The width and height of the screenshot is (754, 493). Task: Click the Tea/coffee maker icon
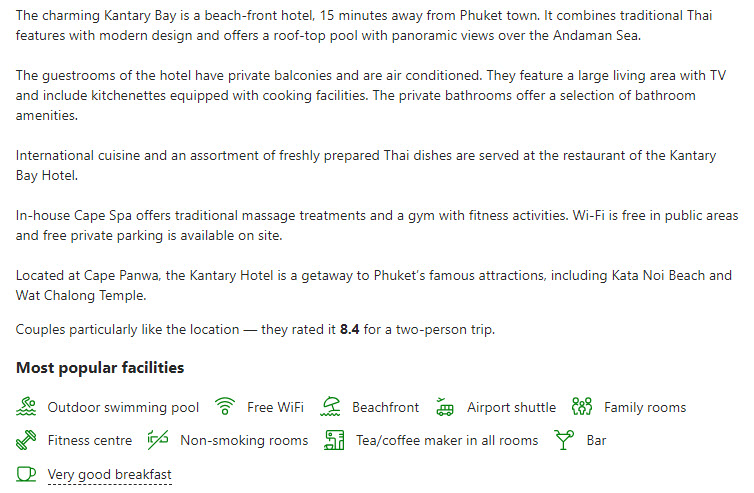(x=334, y=440)
